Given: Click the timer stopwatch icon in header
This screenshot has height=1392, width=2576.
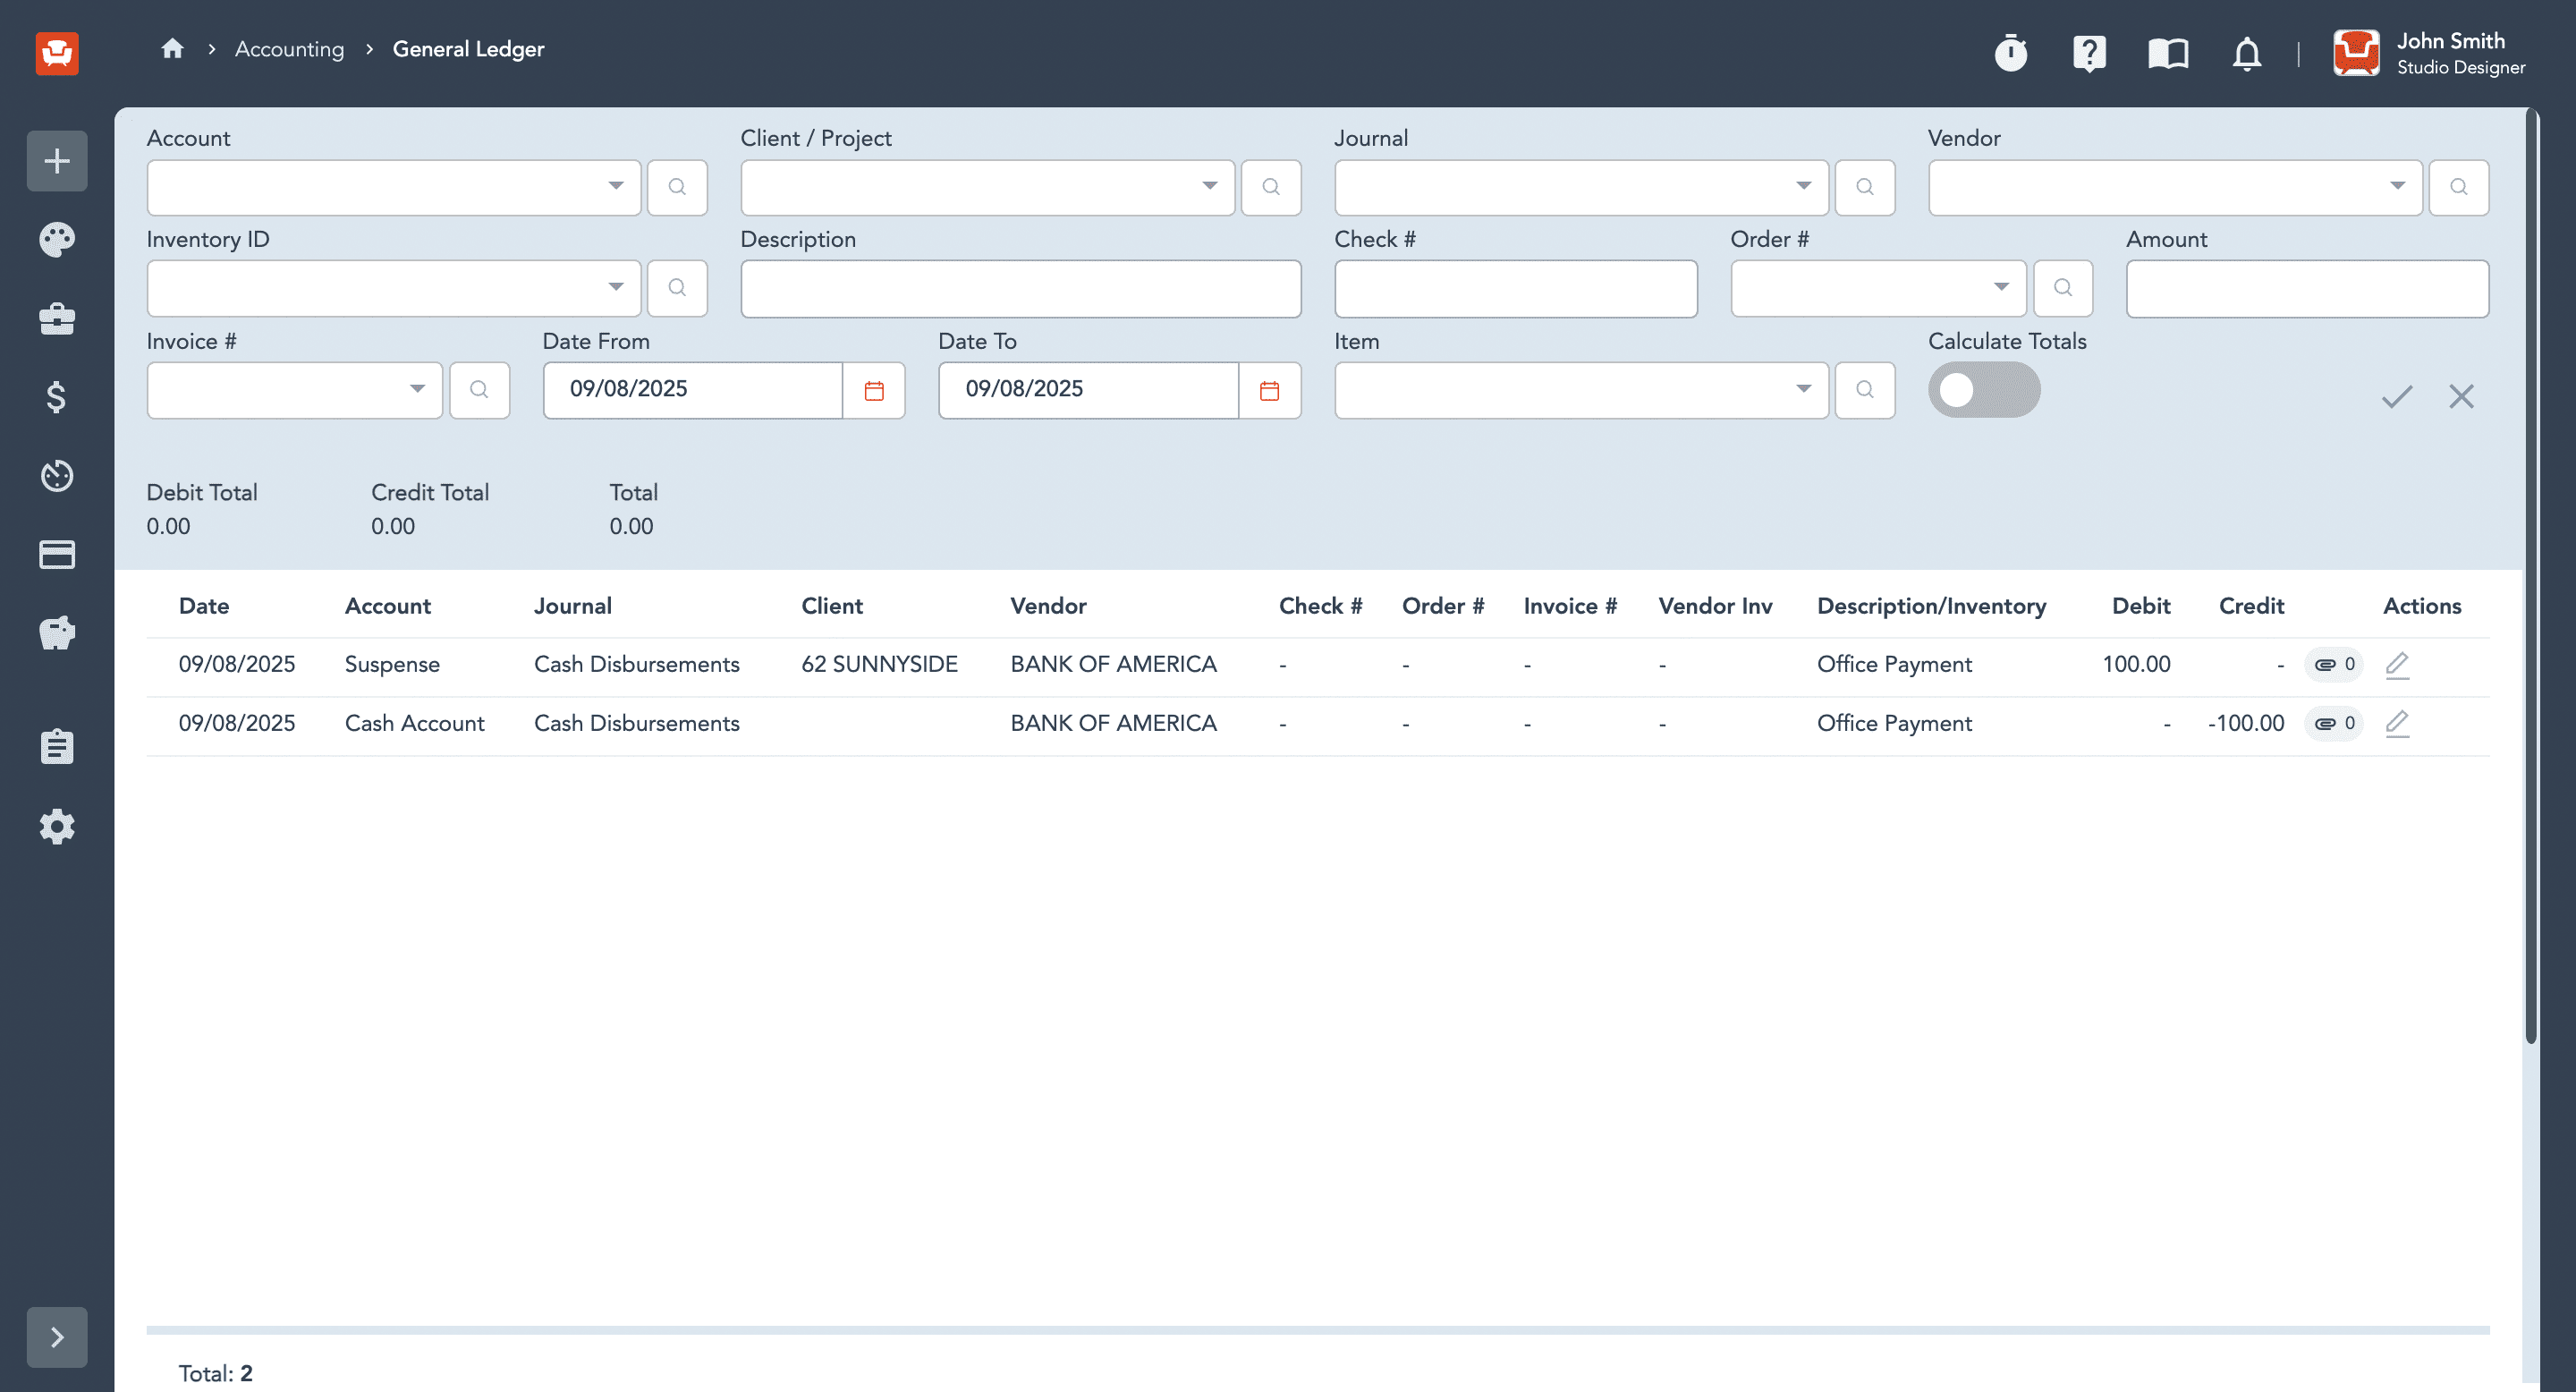Looking at the screenshot, I should coord(2010,52).
